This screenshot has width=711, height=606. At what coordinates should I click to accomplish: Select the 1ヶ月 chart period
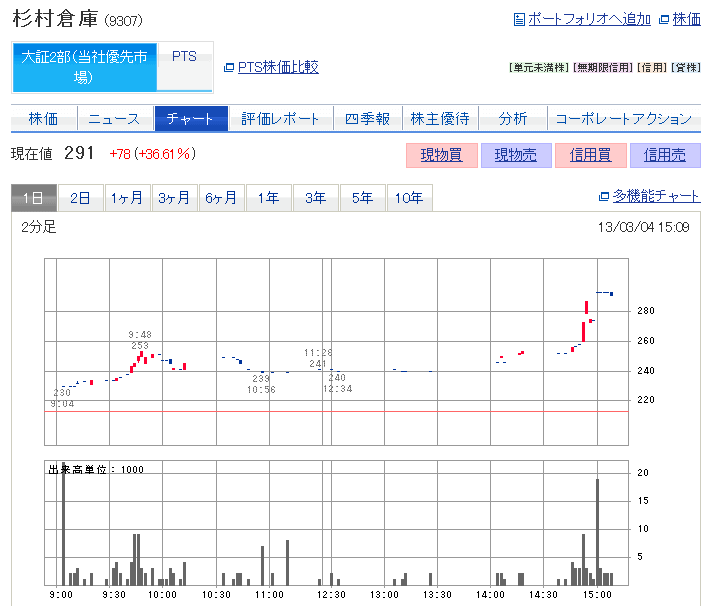pos(127,198)
